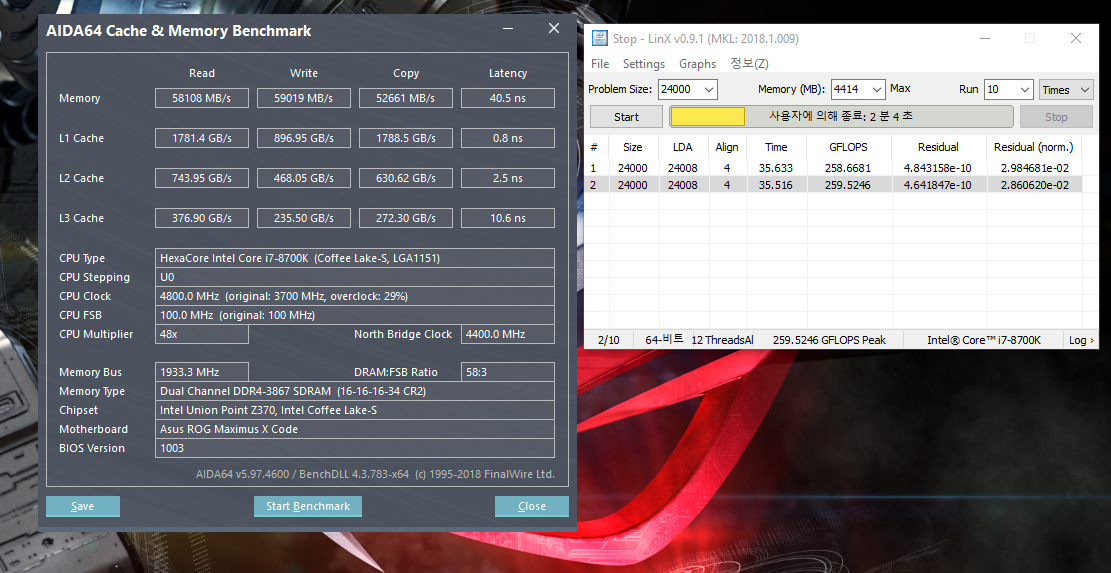1111x573 pixels.
Task: Click the yellow LinX progress bar
Action: tap(707, 117)
